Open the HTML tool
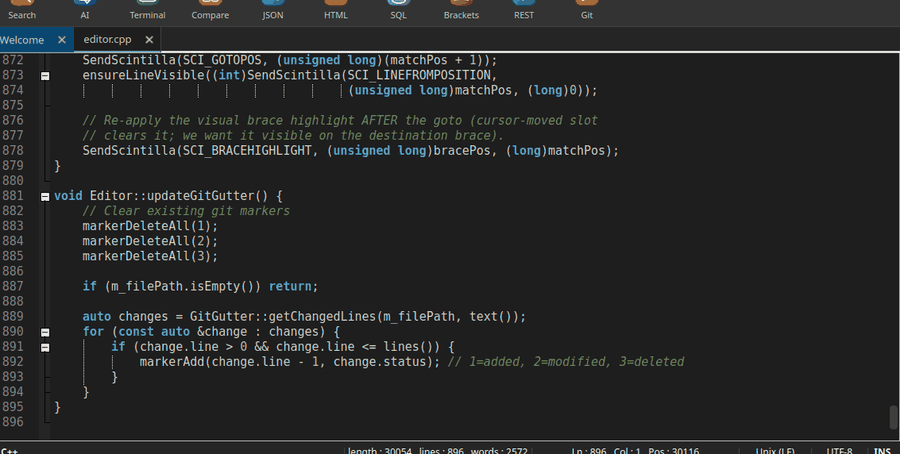Viewport: 900px width, 454px height. point(336,10)
